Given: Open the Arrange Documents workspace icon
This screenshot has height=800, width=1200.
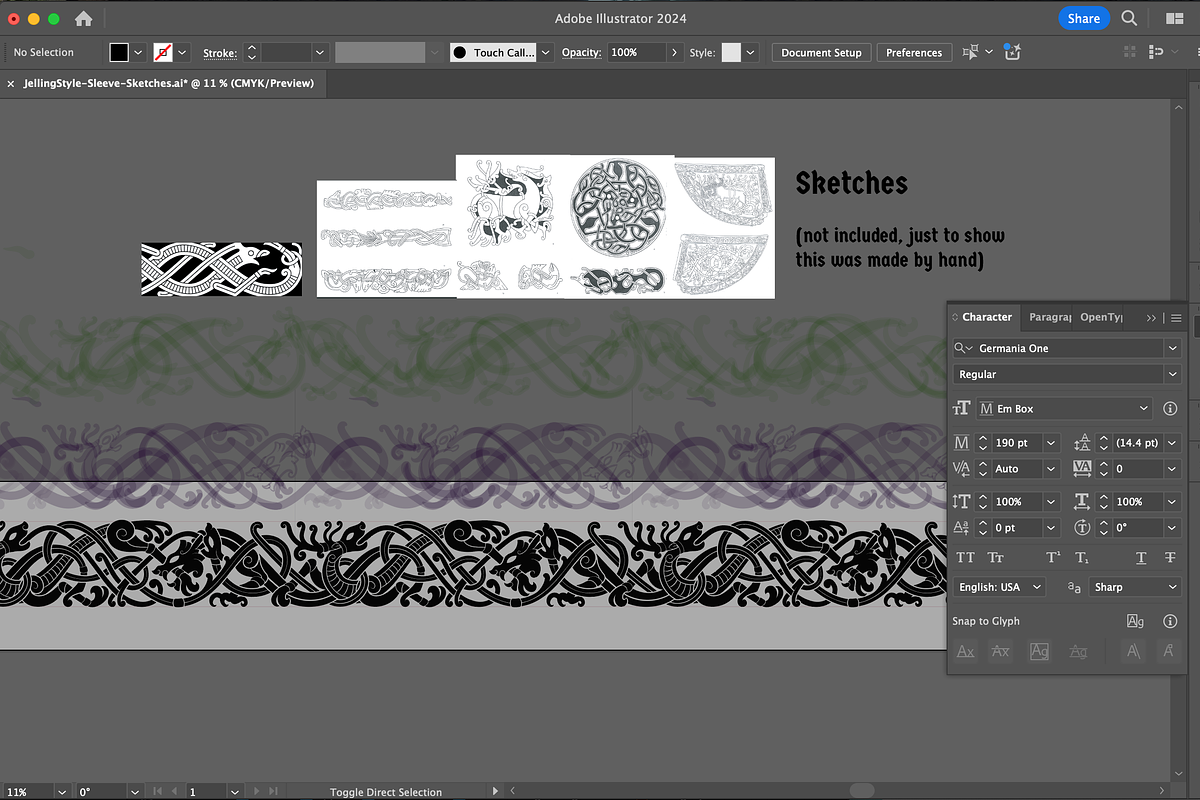Looking at the screenshot, I should (x=1174, y=18).
